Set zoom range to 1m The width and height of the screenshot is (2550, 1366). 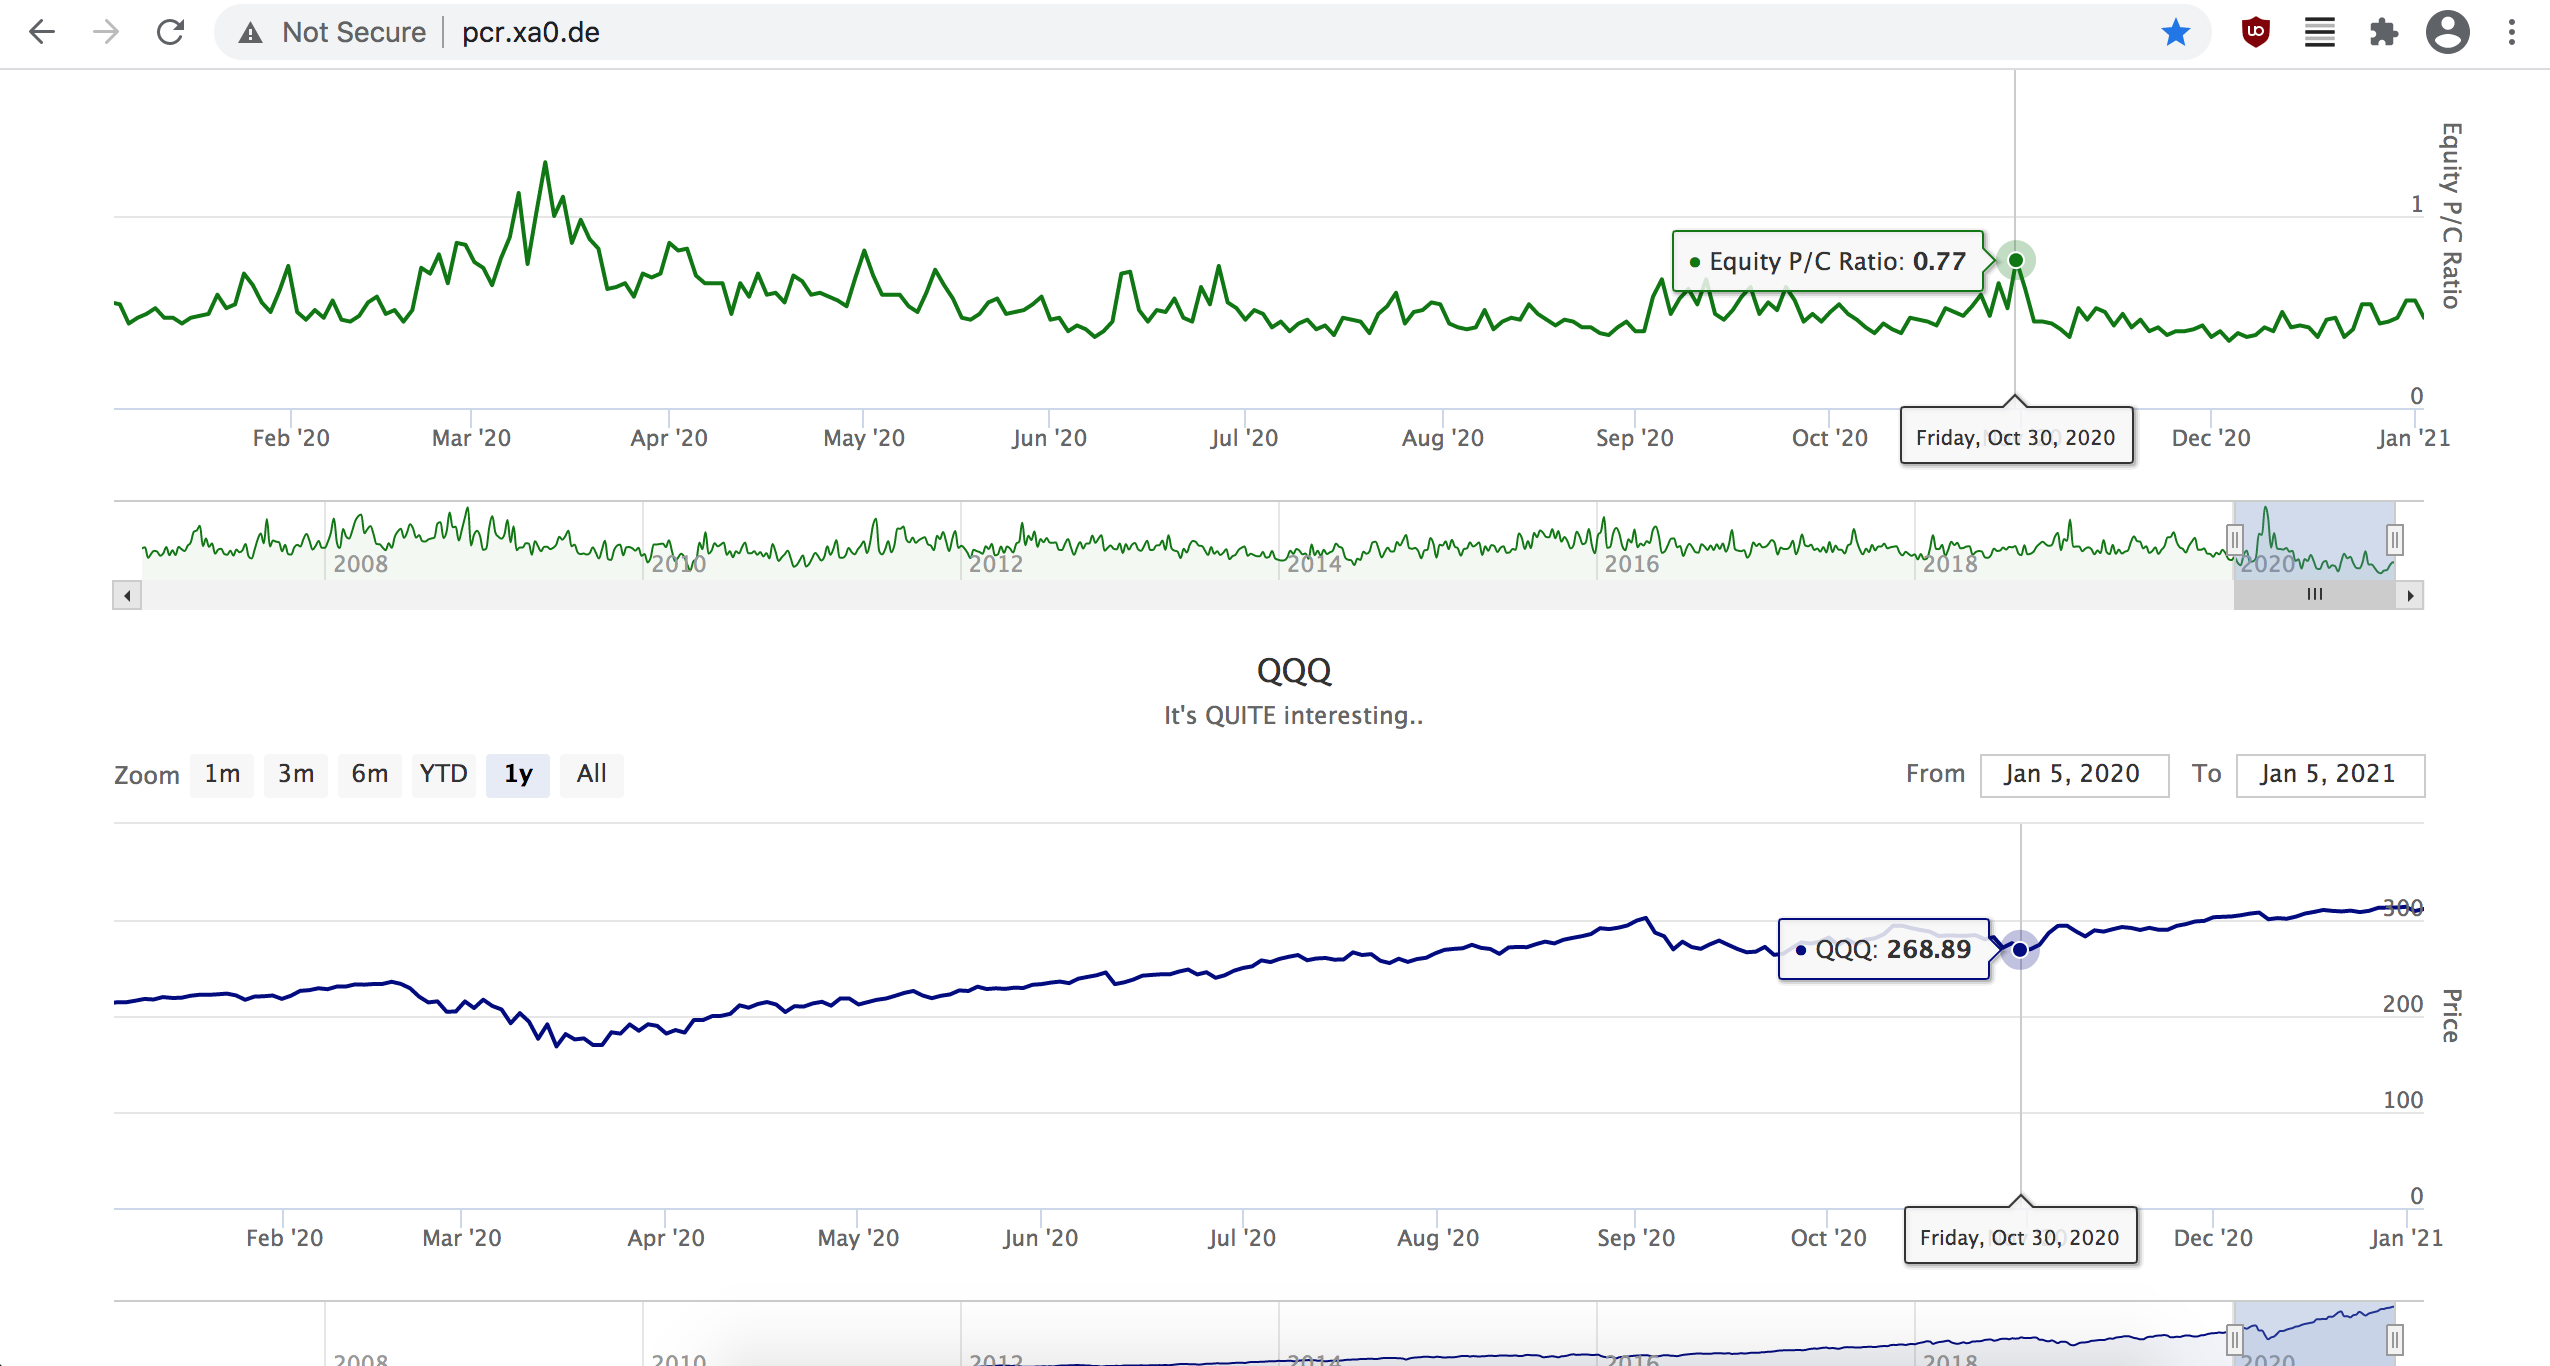click(x=222, y=775)
